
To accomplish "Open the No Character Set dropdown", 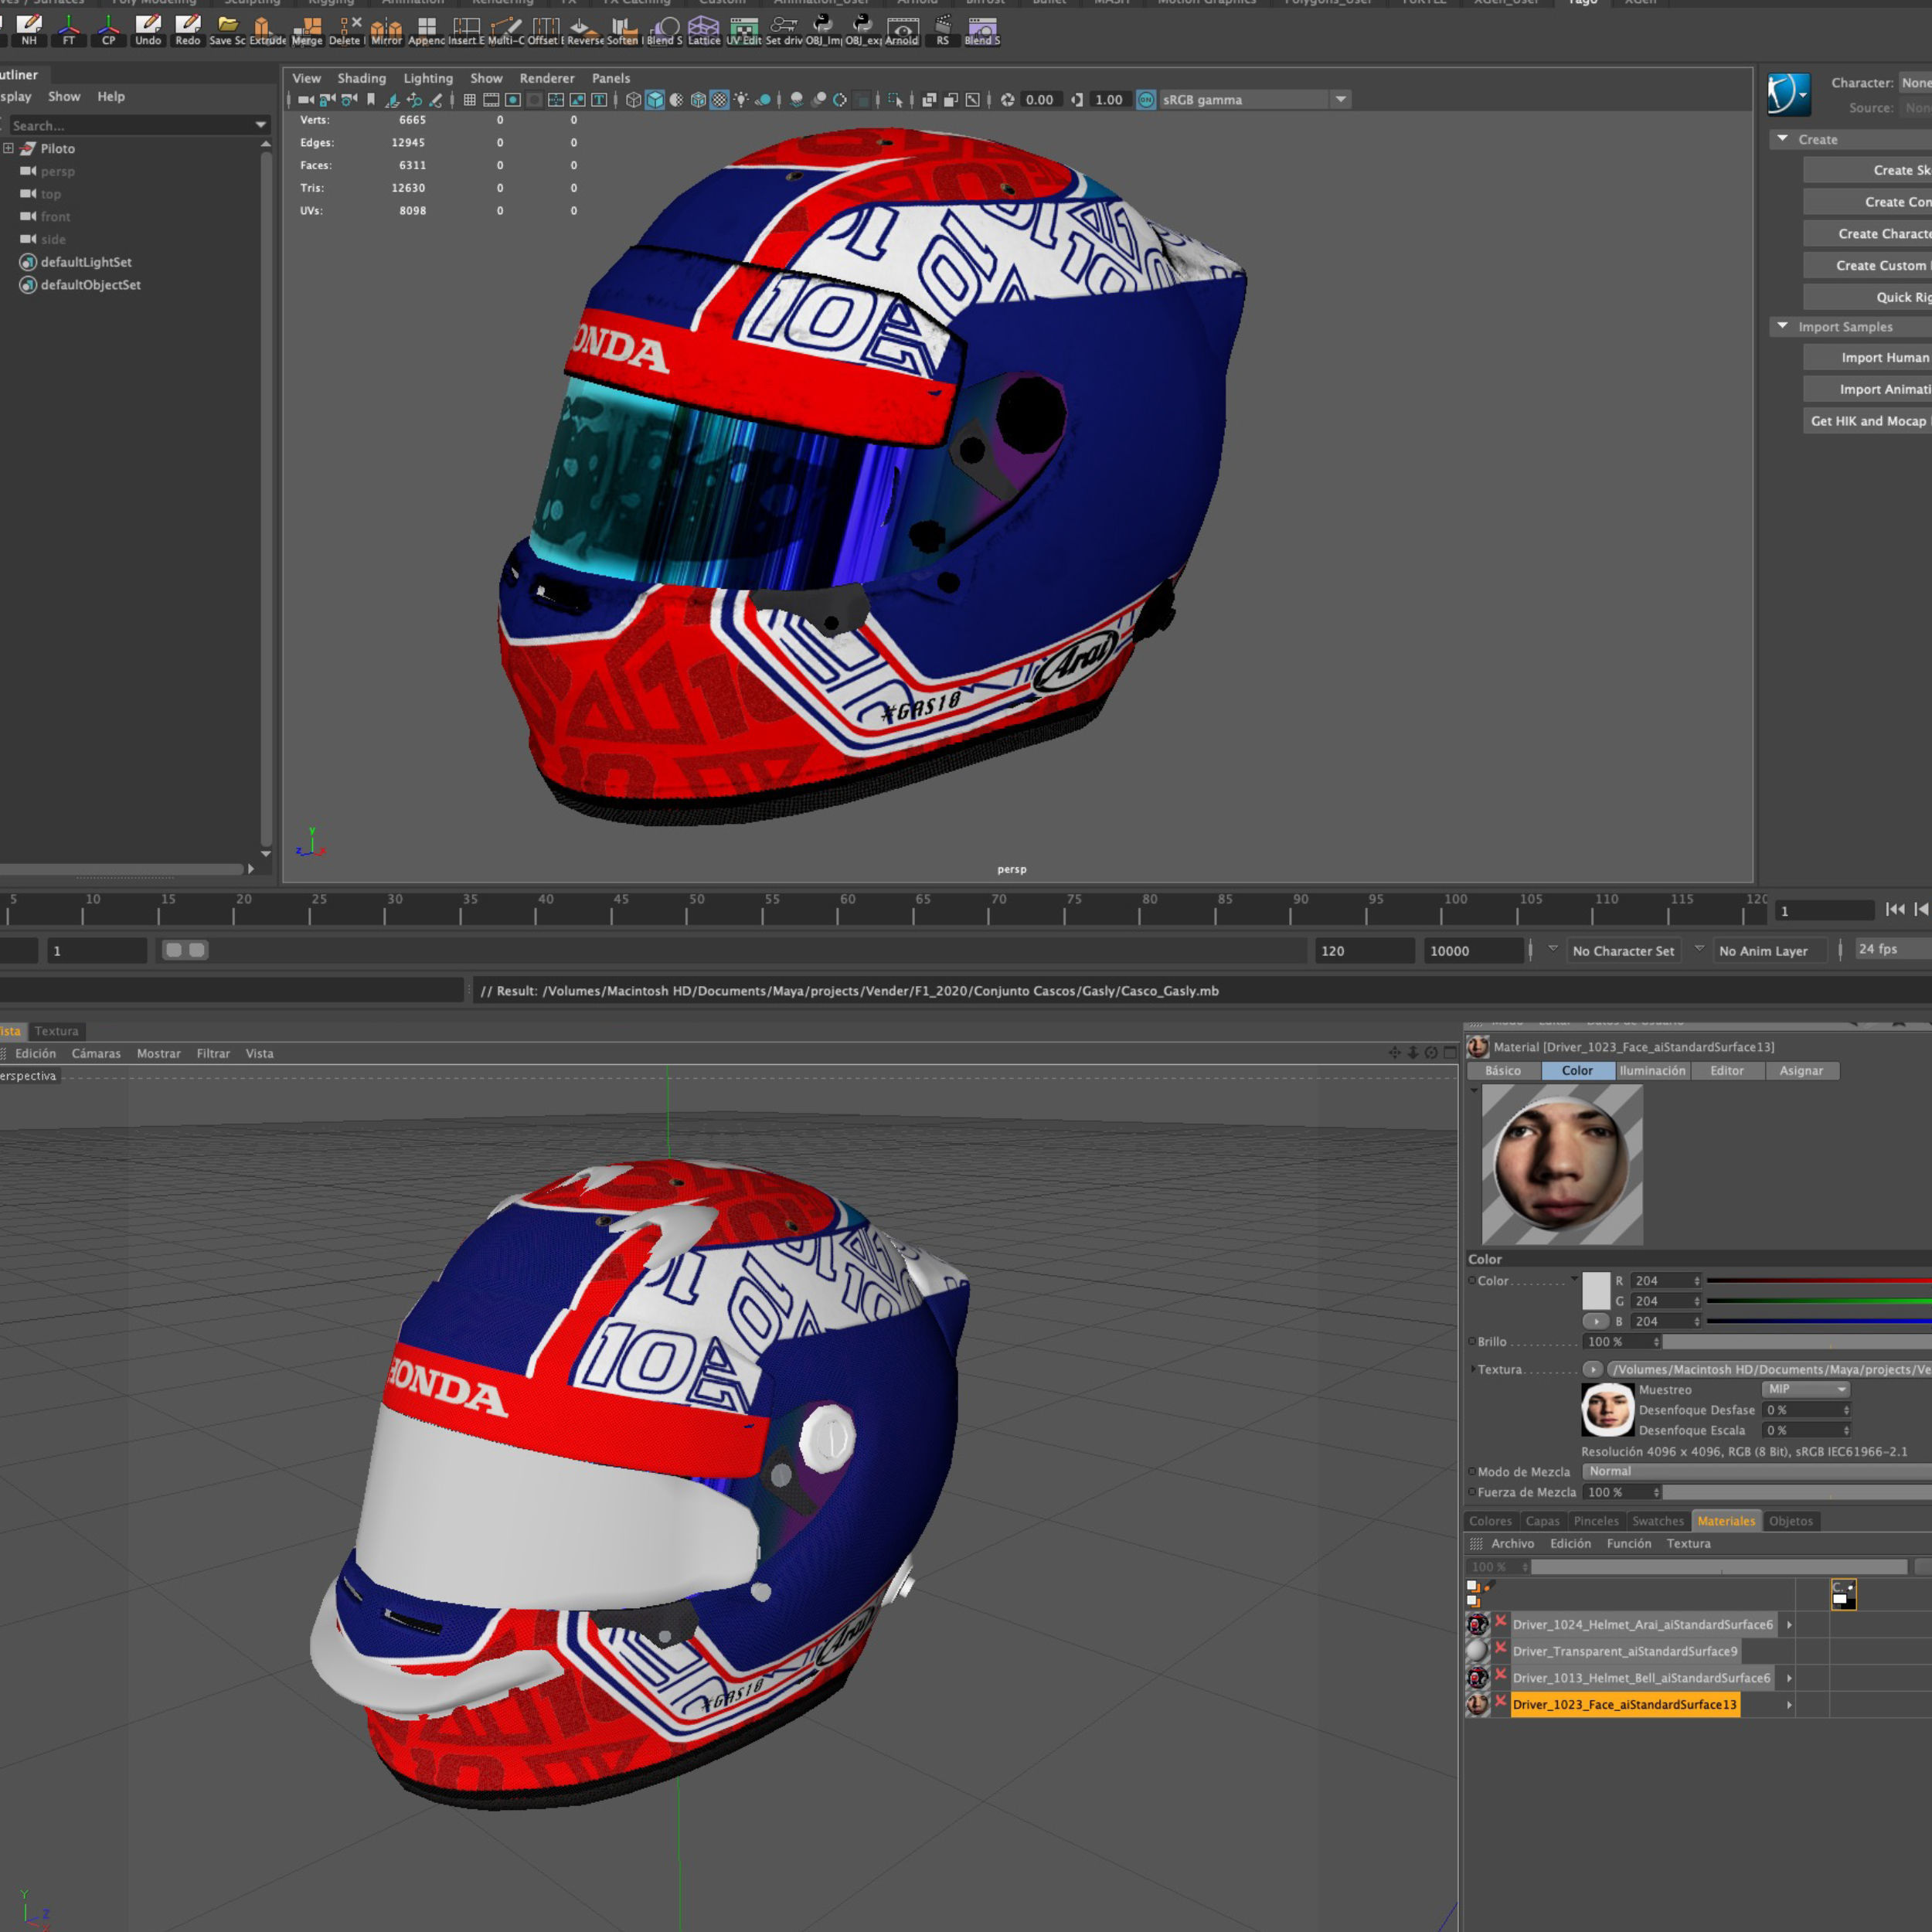I will pos(1623,951).
